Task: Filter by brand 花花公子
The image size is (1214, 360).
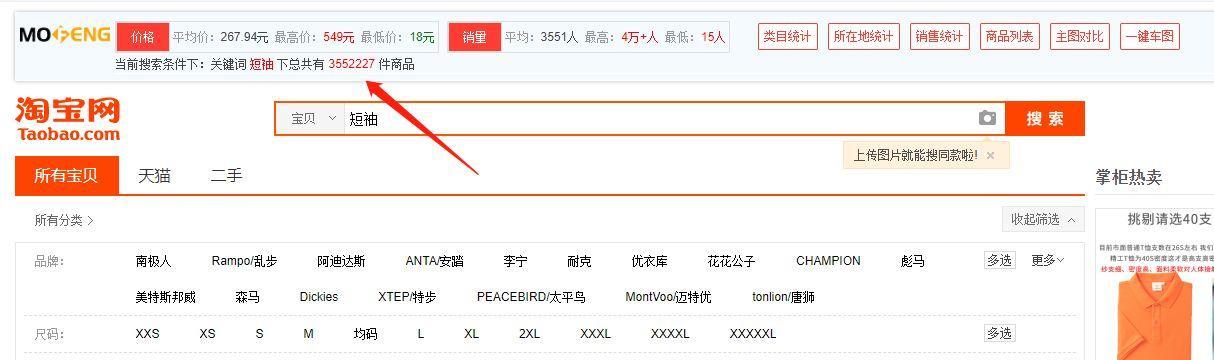Action: pyautogui.click(x=731, y=261)
